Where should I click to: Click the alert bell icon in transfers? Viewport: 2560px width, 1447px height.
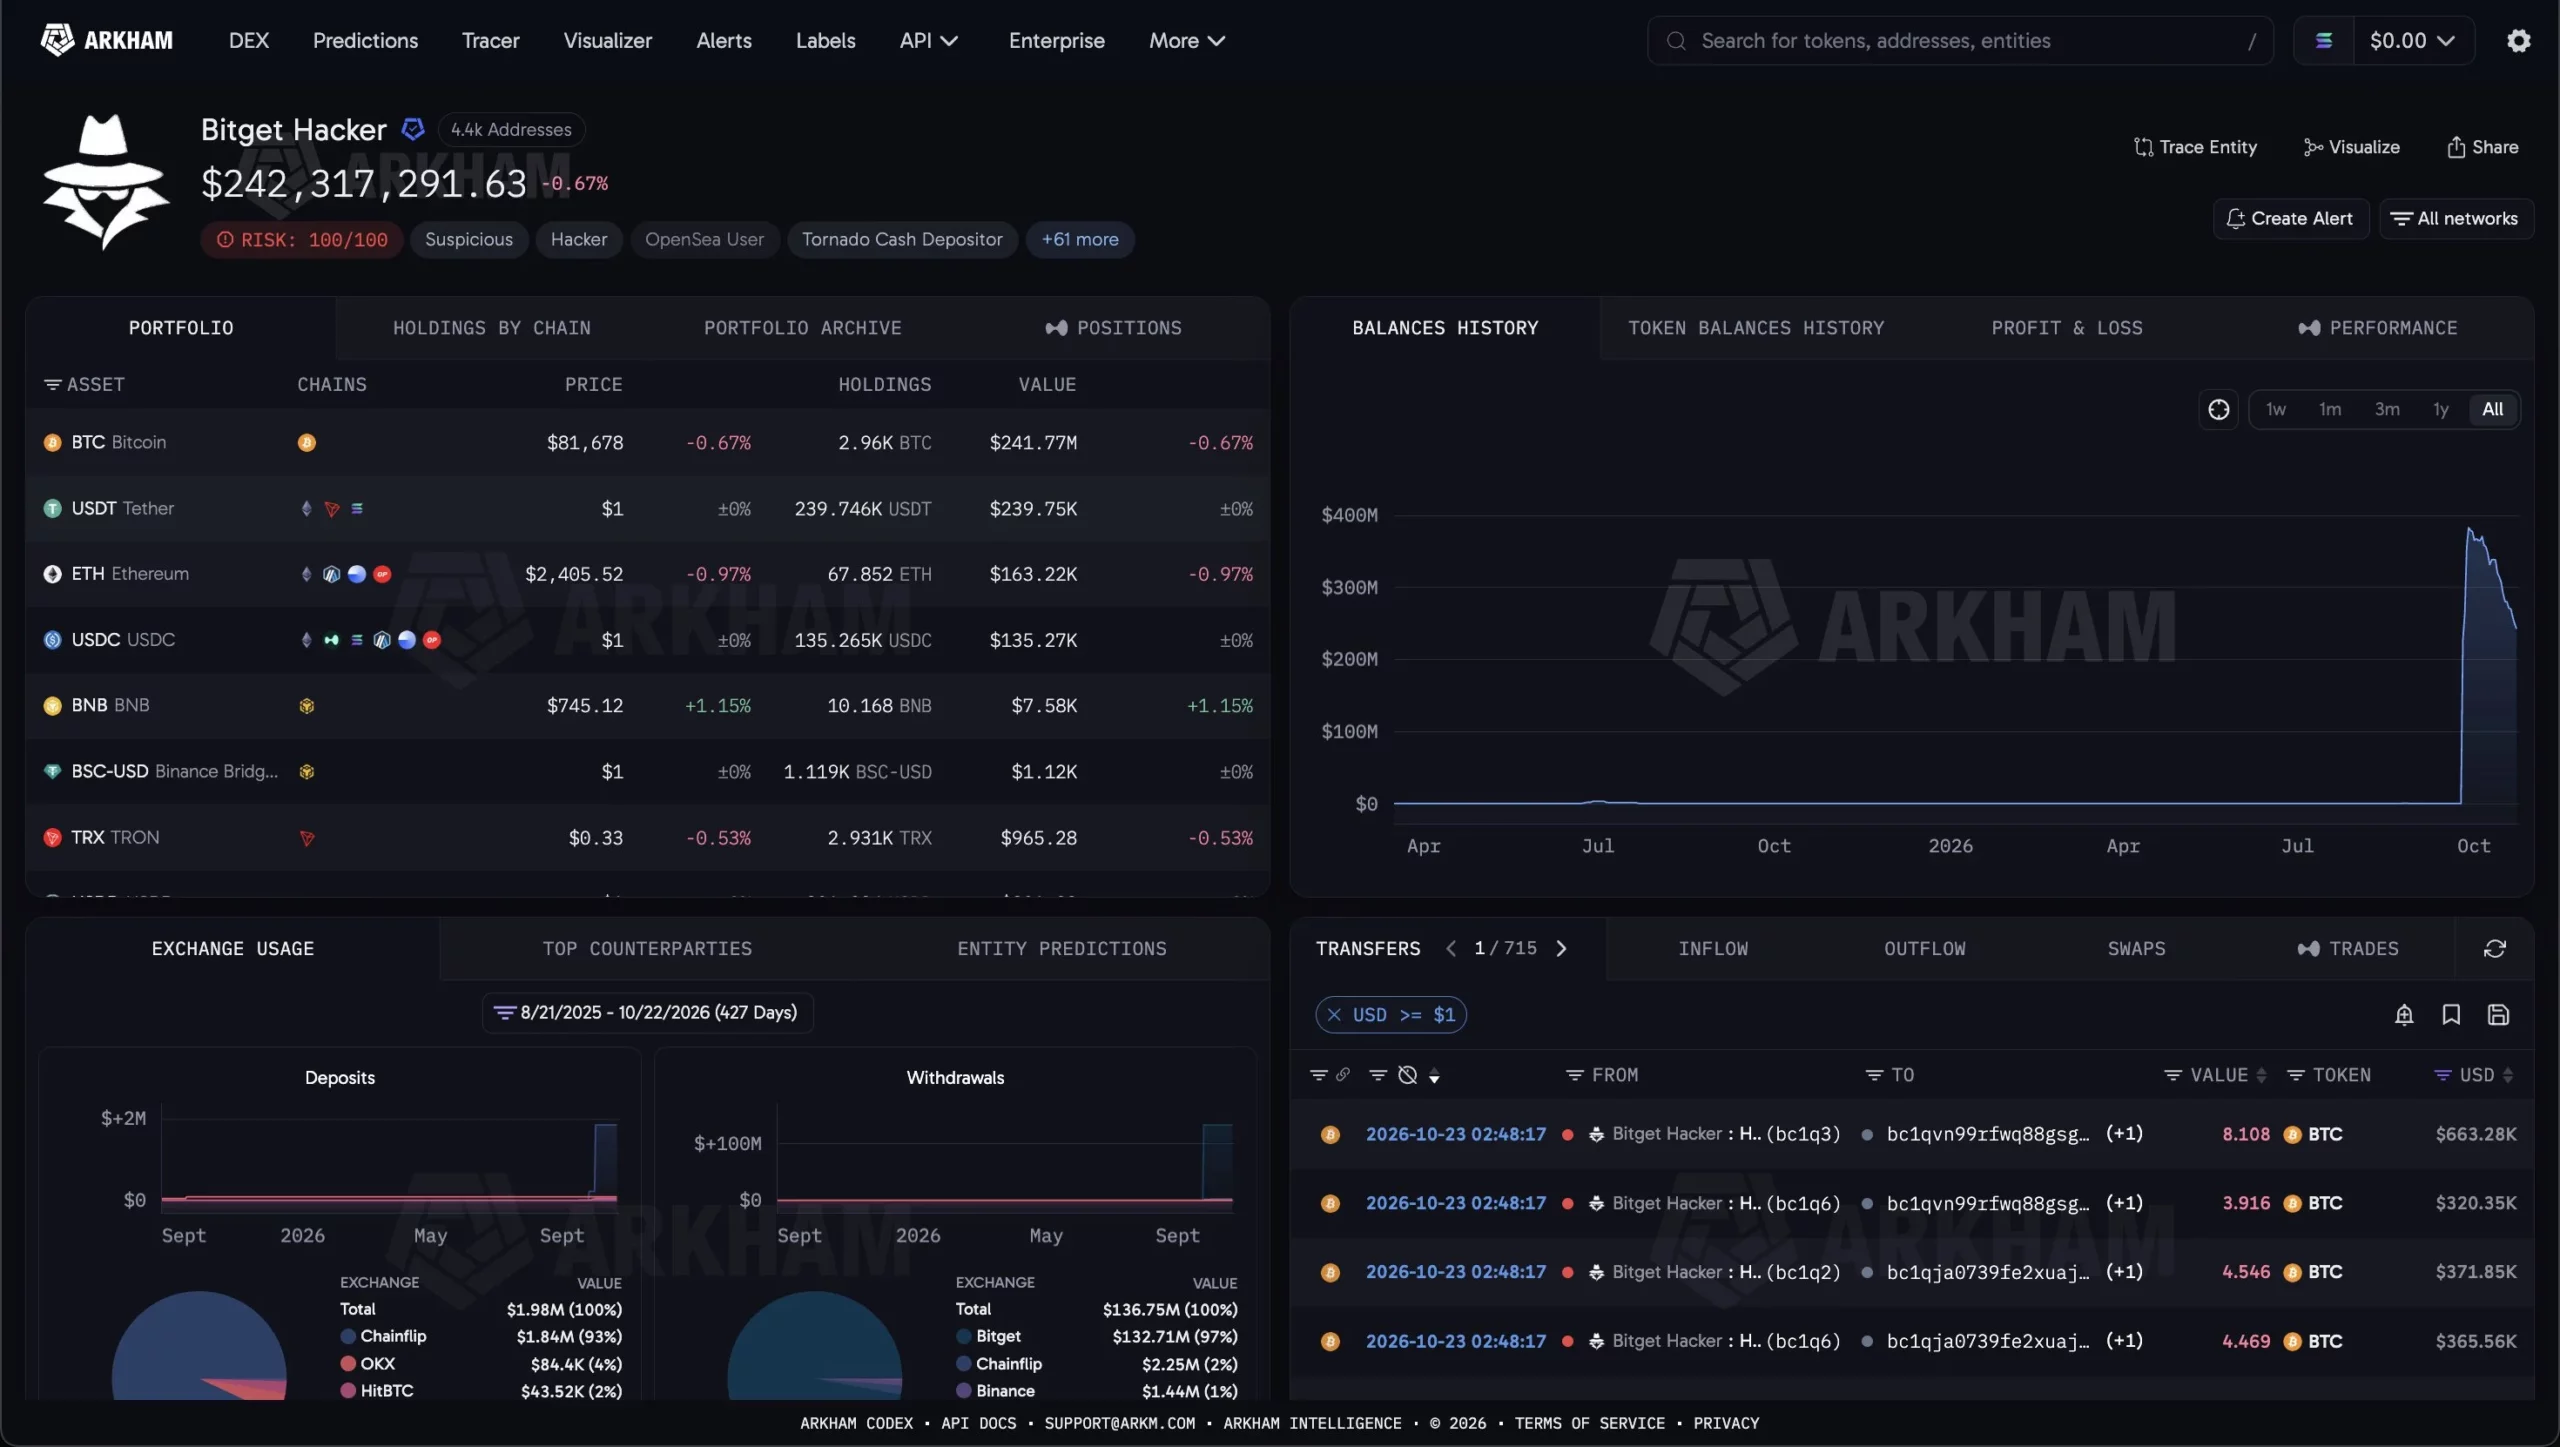[2404, 1015]
